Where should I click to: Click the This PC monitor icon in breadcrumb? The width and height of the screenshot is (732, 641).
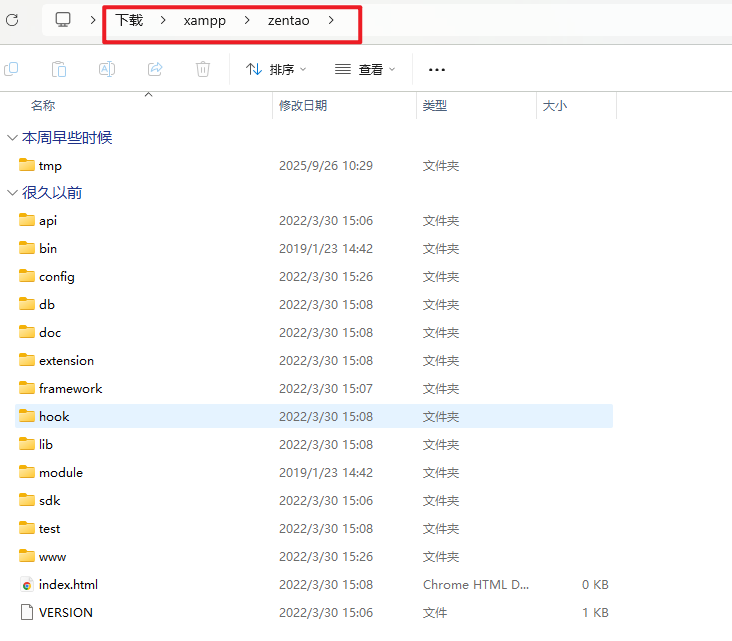pos(63,20)
